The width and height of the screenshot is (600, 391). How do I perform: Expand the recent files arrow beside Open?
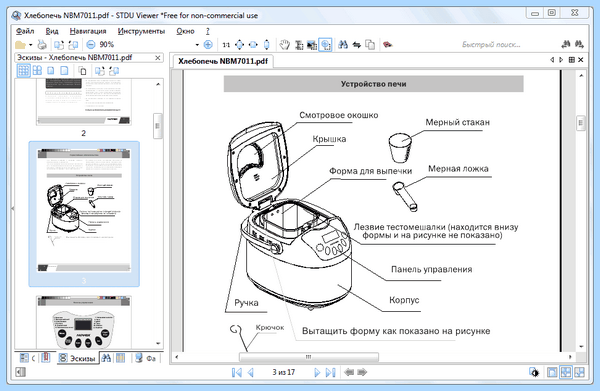pyautogui.click(x=30, y=45)
